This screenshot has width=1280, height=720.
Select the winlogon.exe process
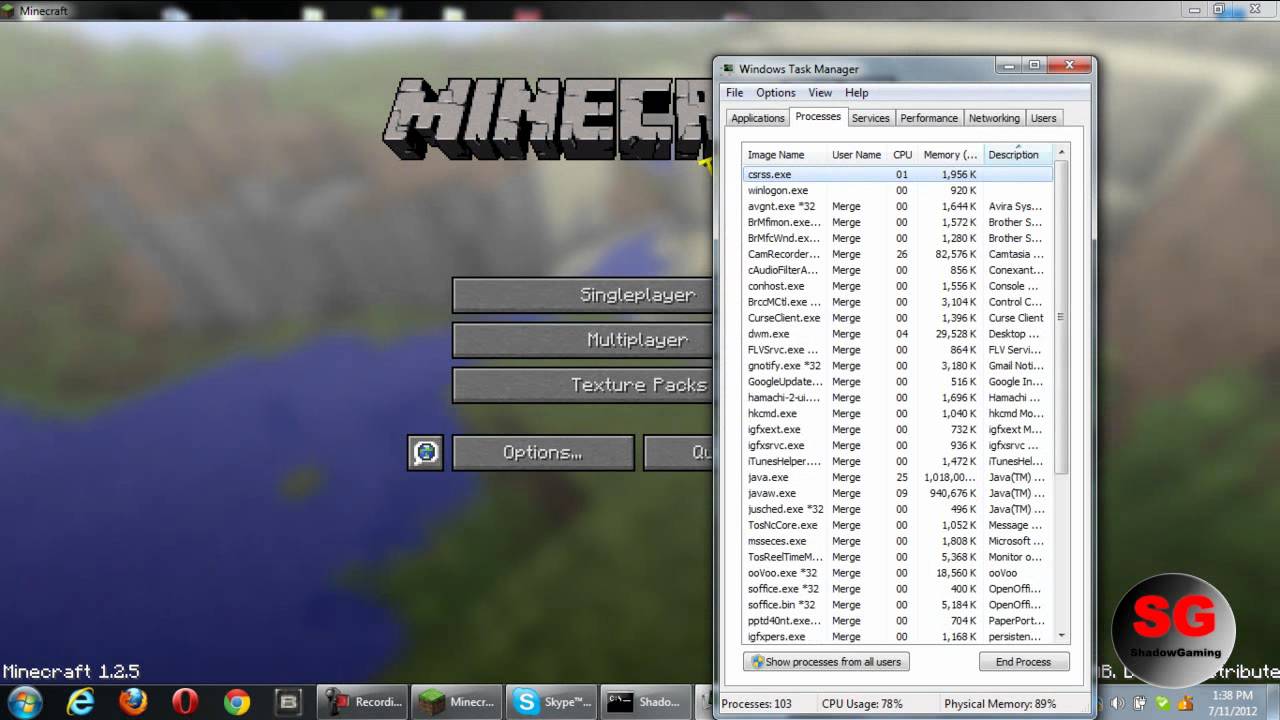click(898, 190)
